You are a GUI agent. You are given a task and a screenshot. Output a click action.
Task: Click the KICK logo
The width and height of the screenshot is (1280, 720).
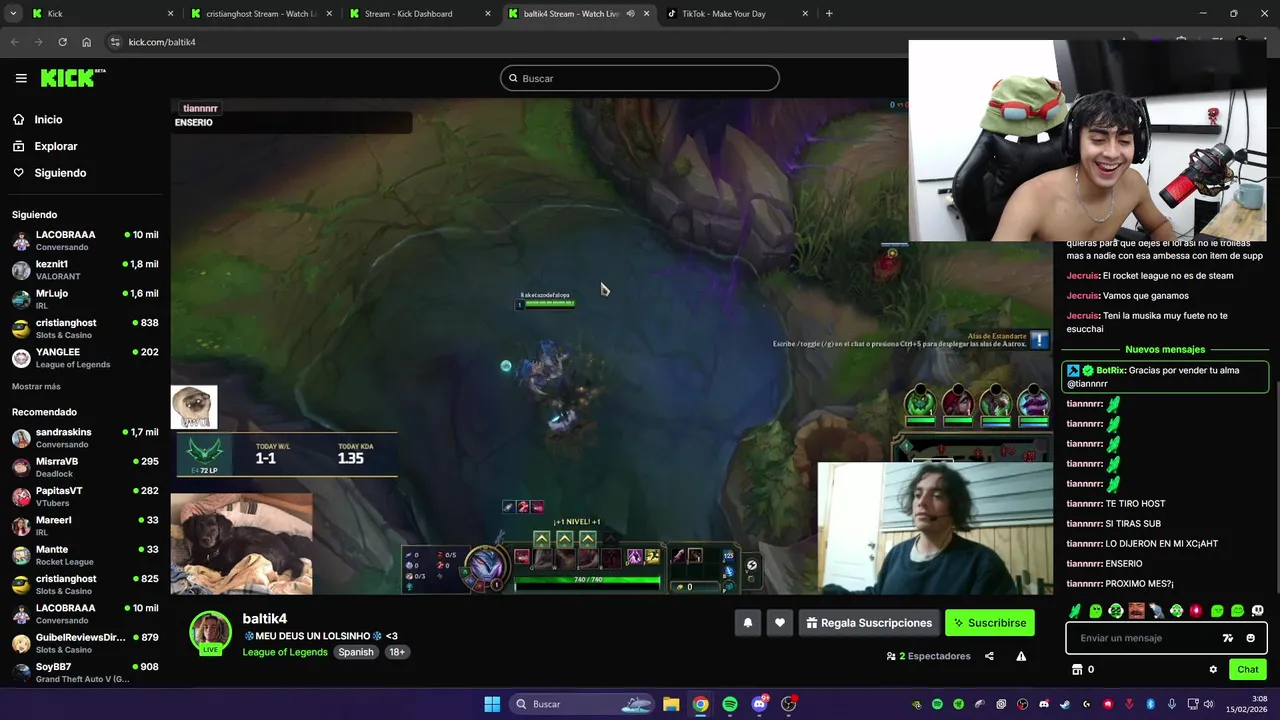pyautogui.click(x=73, y=78)
